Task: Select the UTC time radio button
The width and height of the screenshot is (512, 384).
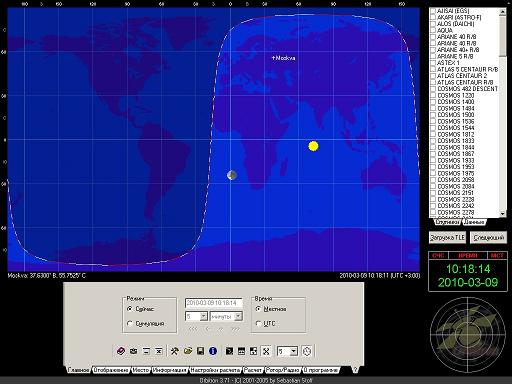Action: coord(258,323)
